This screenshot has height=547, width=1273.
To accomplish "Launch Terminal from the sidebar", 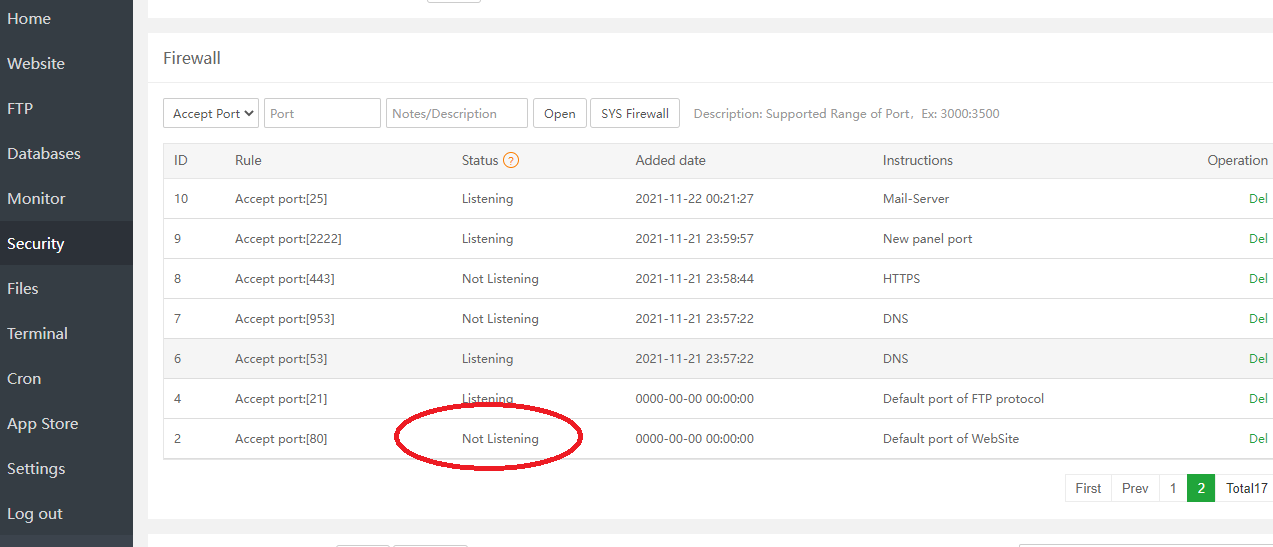I will [38, 334].
